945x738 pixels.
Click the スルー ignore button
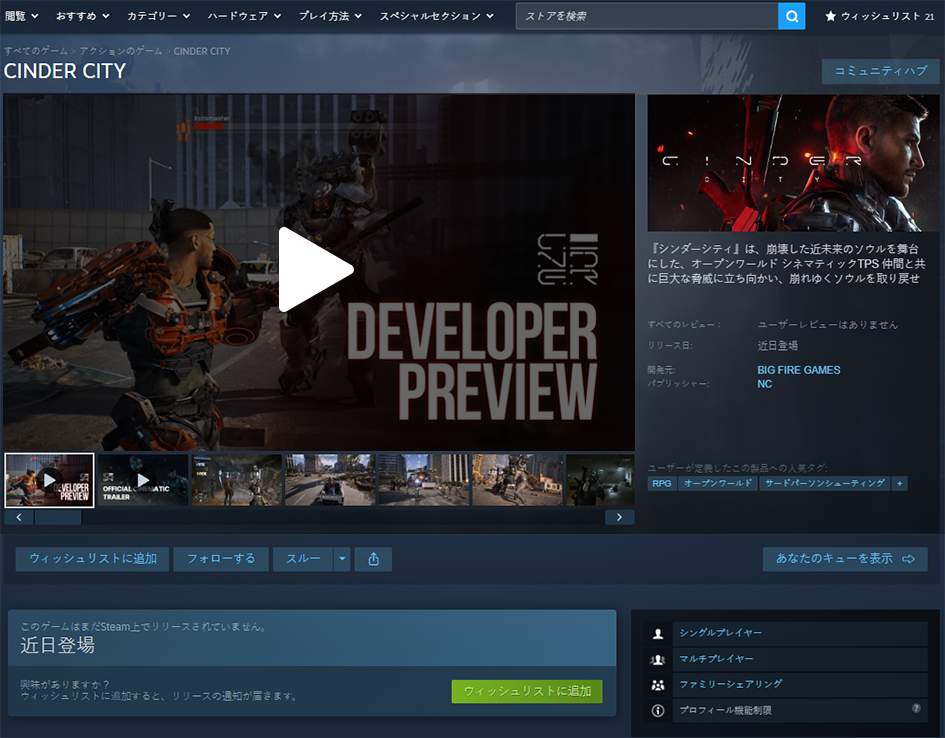pos(303,559)
